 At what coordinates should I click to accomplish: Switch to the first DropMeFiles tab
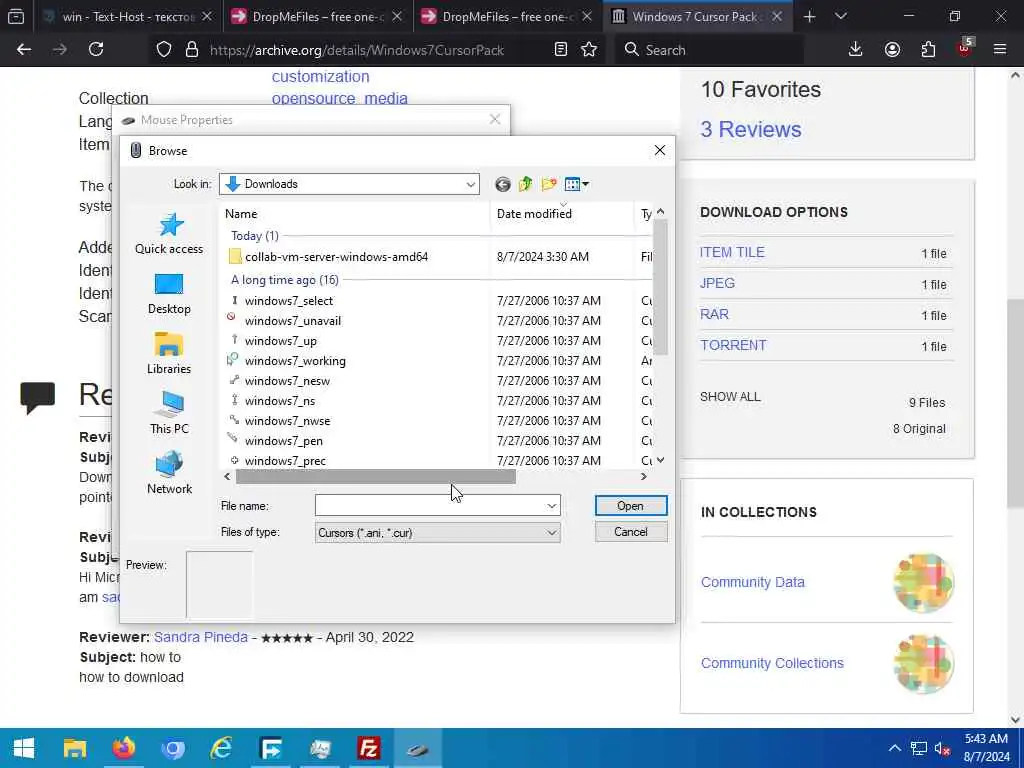[x=318, y=17]
